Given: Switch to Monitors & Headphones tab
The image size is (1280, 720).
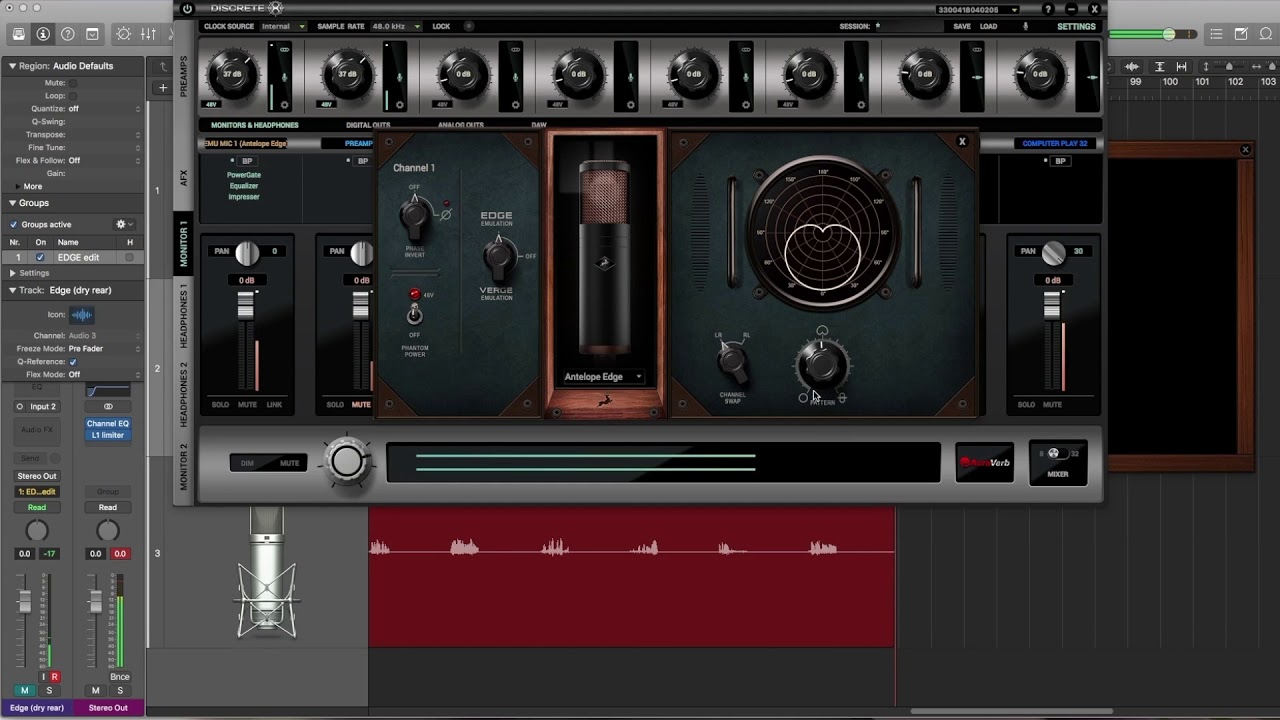Looking at the screenshot, I should 255,125.
